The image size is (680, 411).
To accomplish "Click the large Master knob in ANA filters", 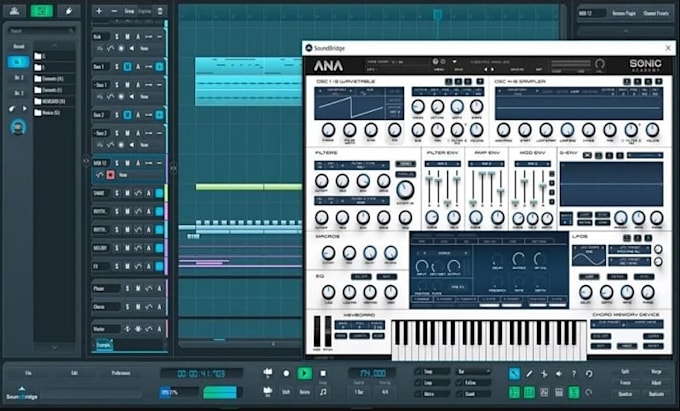I will pyautogui.click(x=405, y=189).
